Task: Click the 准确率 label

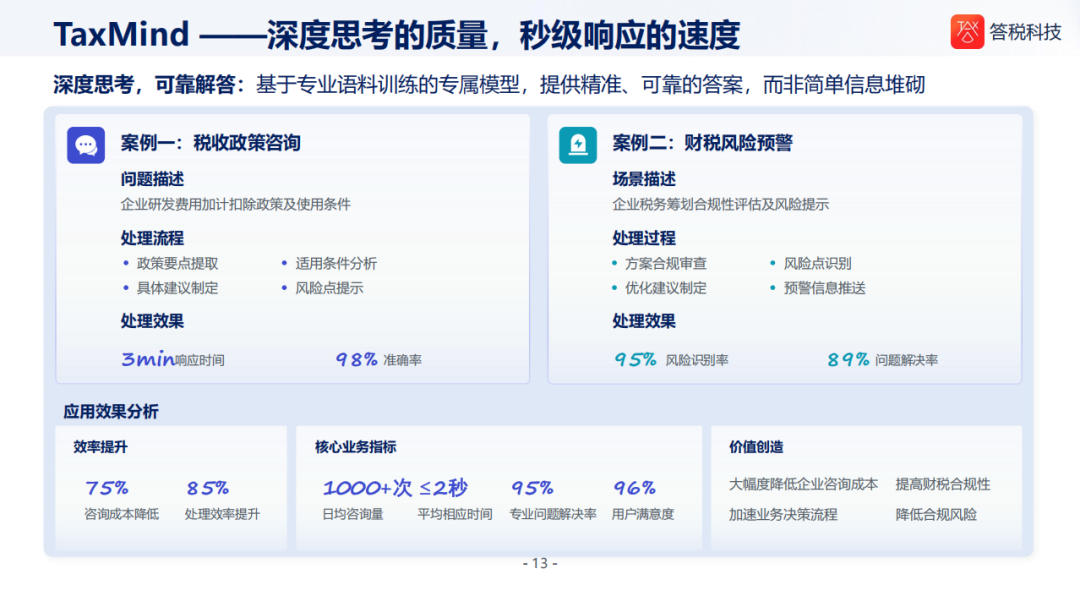Action: pos(402,360)
